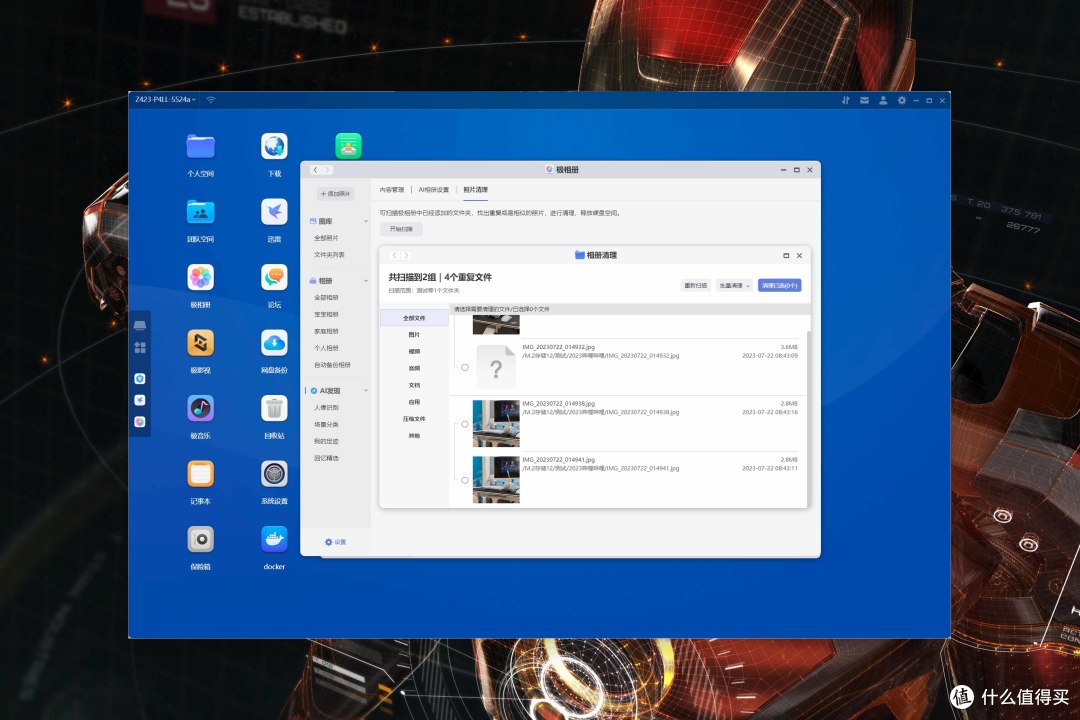Open the 网盘备份 cloud backup icon
Viewport: 1080px width, 720px height.
click(274, 343)
